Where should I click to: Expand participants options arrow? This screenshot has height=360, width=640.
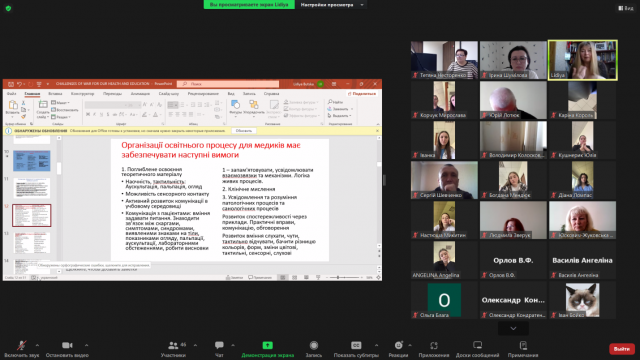coord(195,345)
